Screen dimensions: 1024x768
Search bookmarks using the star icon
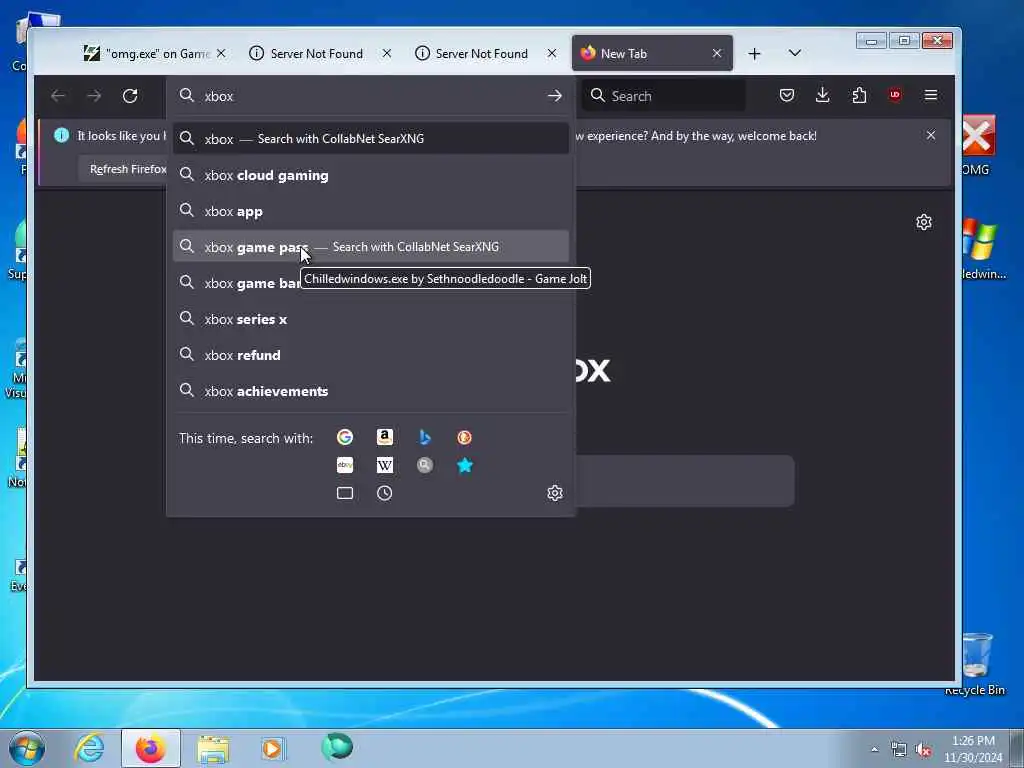click(x=464, y=465)
